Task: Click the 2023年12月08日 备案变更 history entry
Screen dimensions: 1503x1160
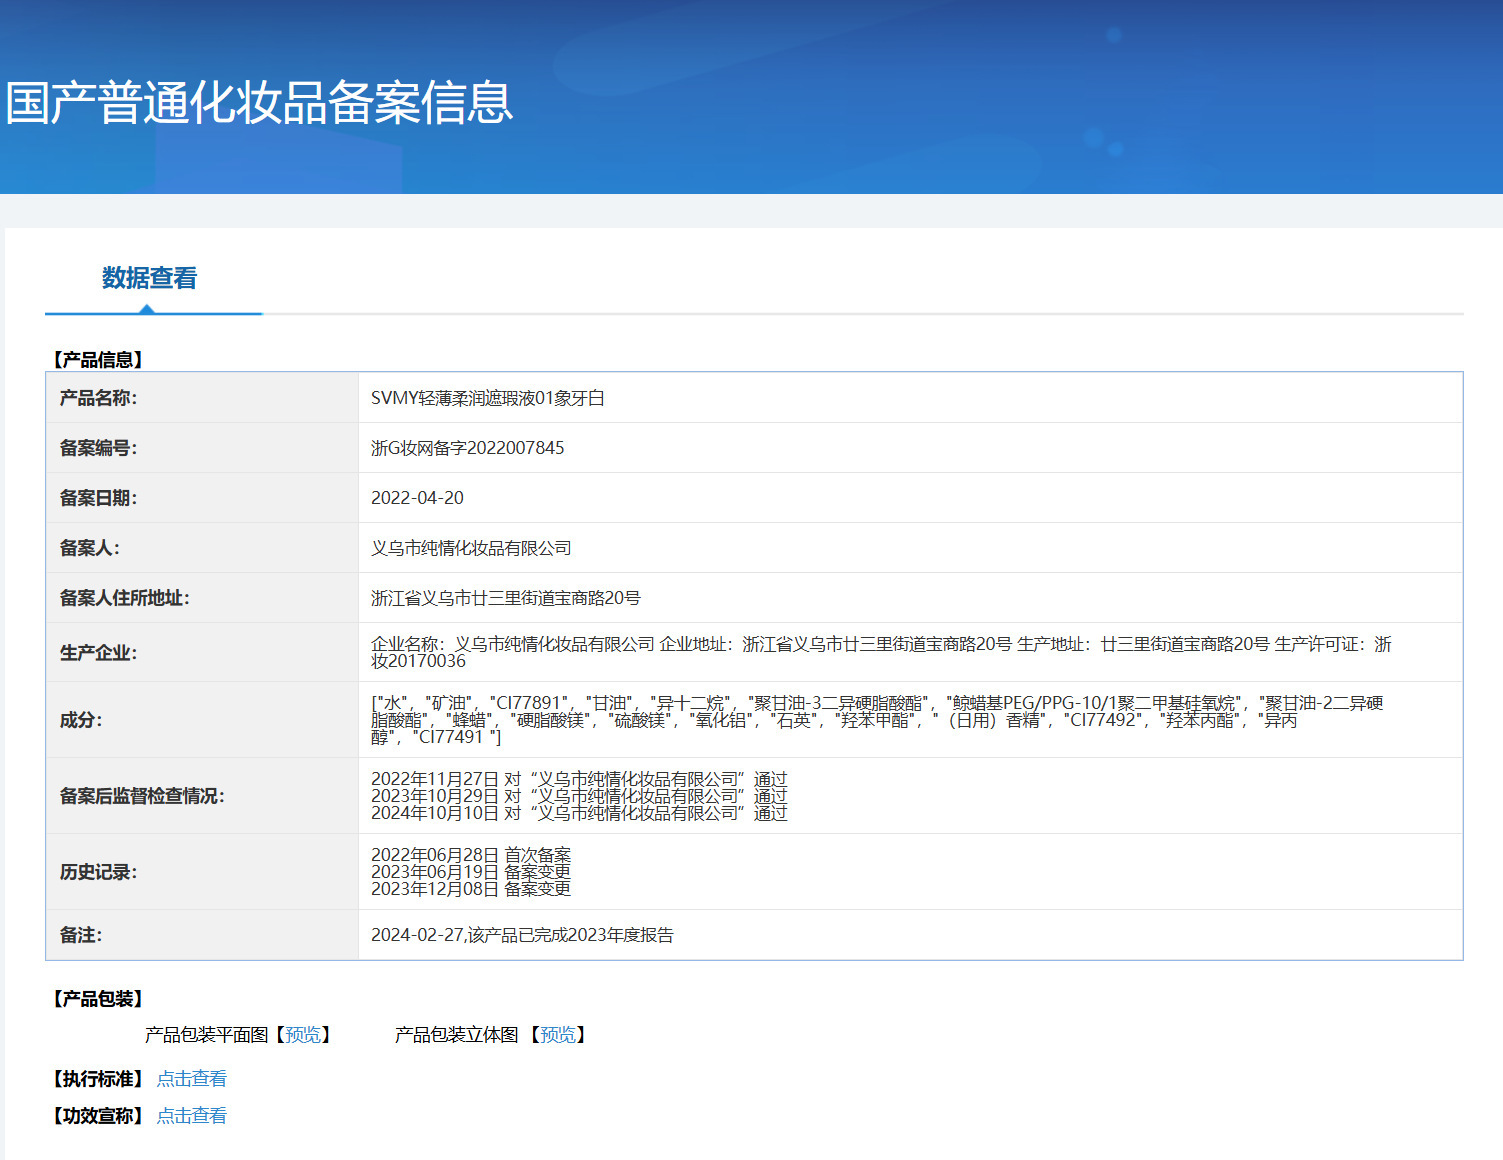Action: click(471, 889)
